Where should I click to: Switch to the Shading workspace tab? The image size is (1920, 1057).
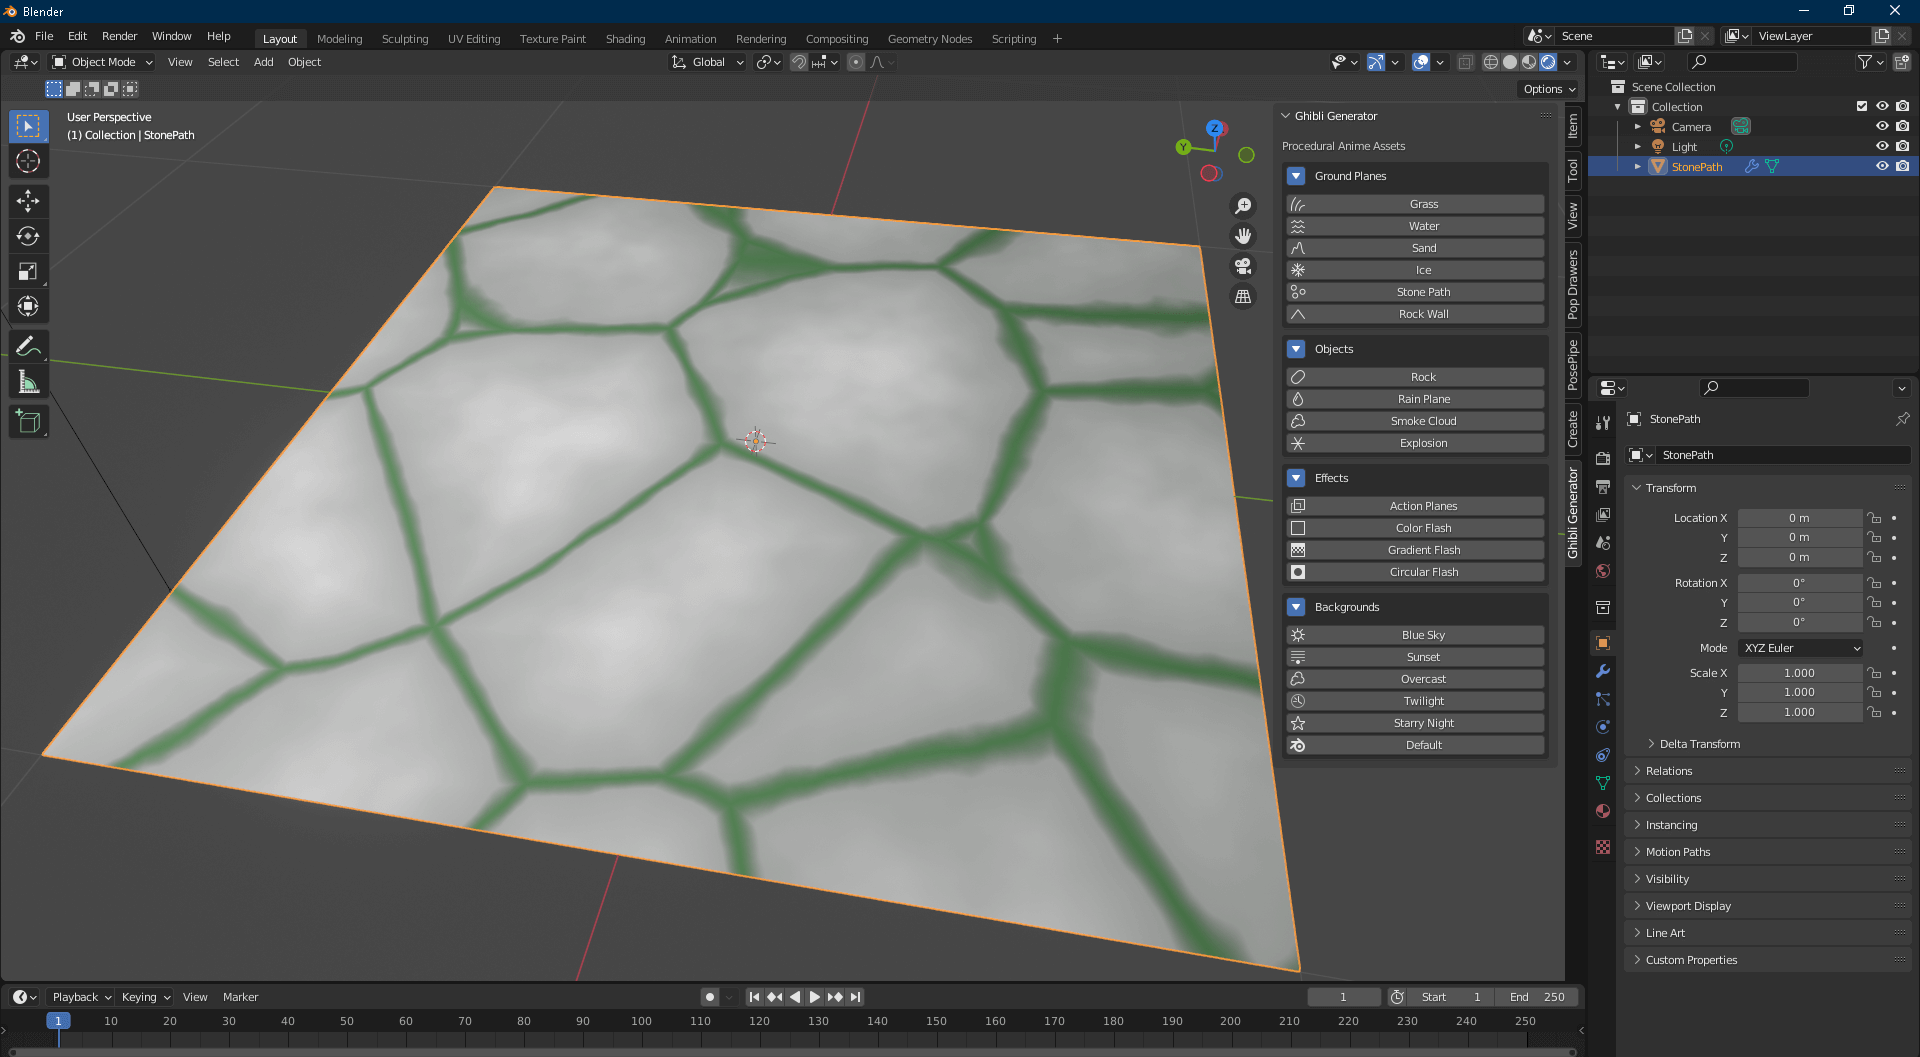pos(625,39)
